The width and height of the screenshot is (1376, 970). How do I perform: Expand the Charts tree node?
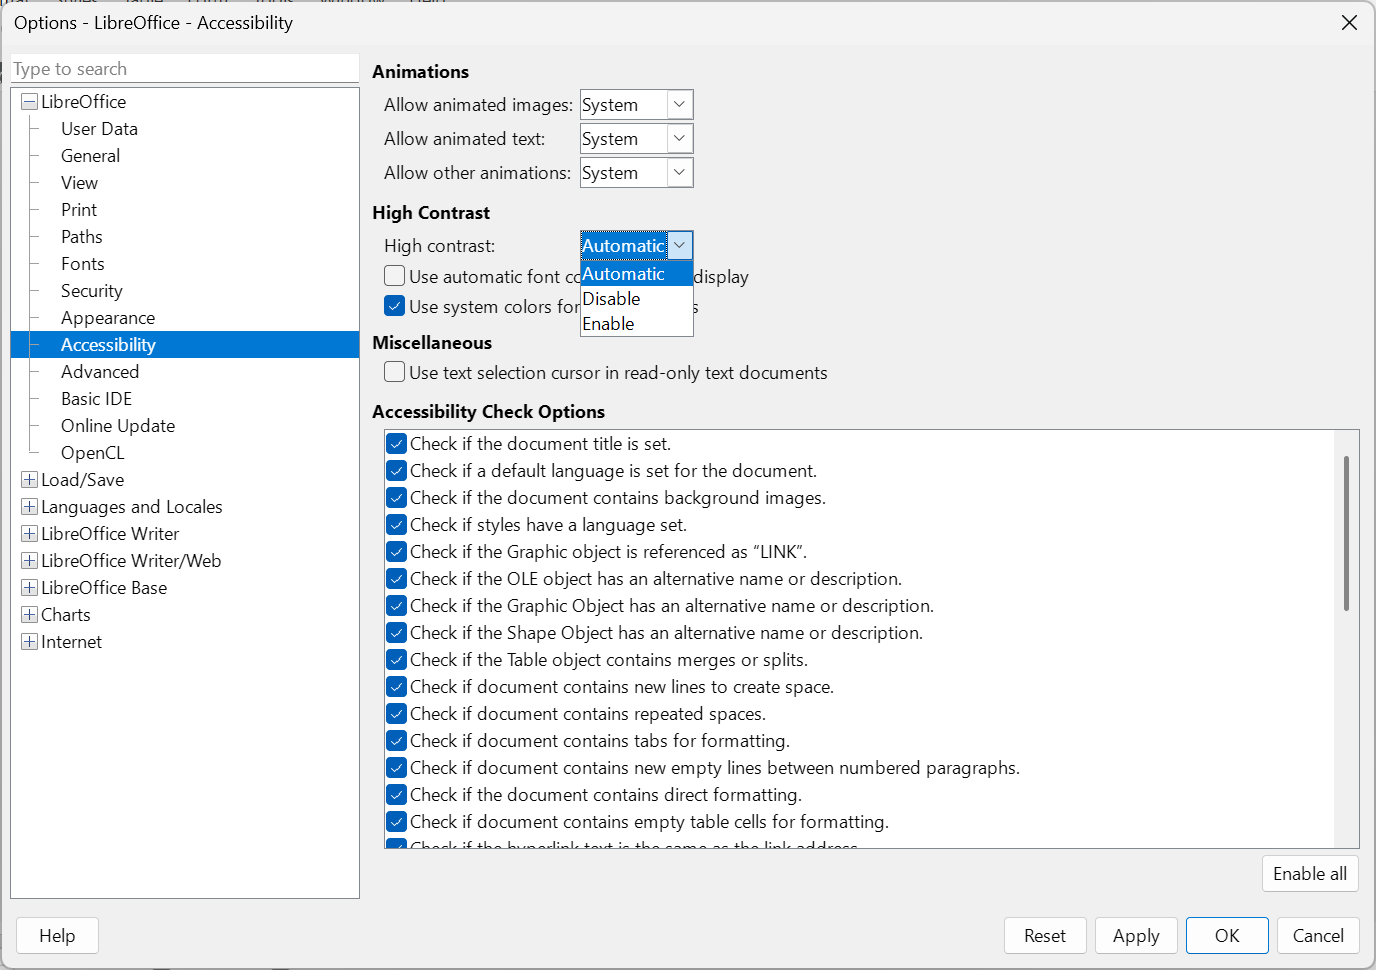29,615
